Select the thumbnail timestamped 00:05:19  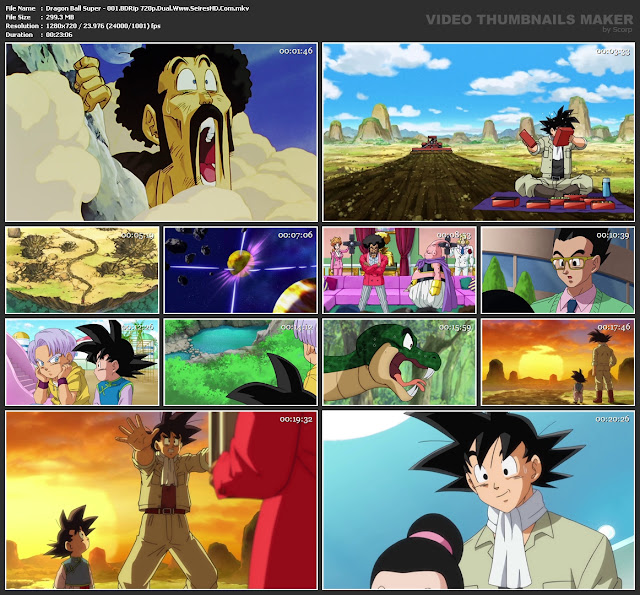point(82,270)
